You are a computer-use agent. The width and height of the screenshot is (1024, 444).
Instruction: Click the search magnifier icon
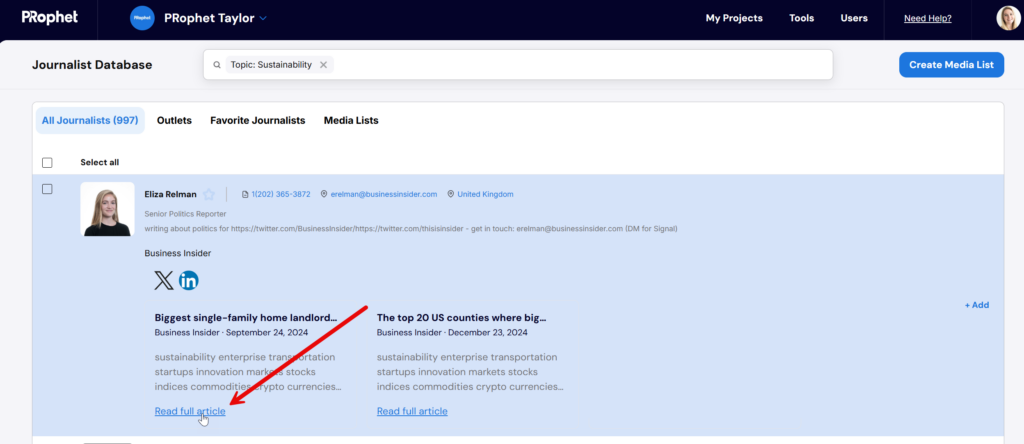pos(217,65)
